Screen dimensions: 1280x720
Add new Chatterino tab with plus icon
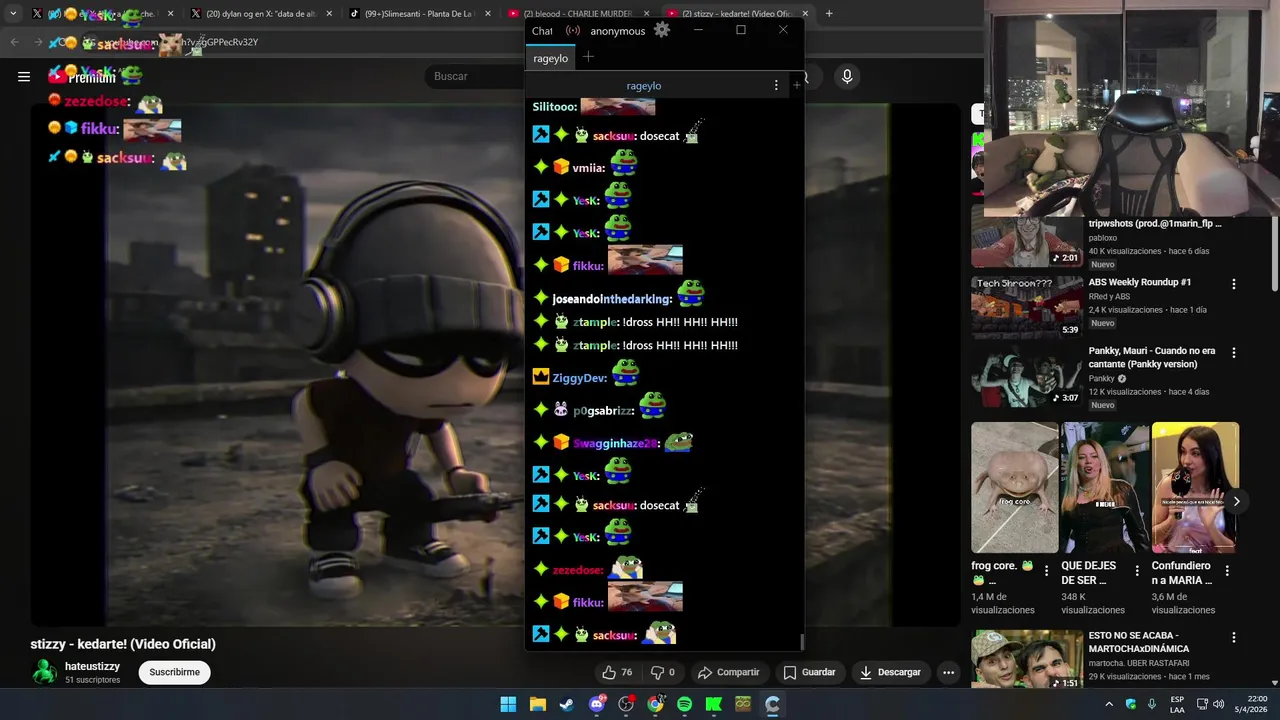point(588,57)
